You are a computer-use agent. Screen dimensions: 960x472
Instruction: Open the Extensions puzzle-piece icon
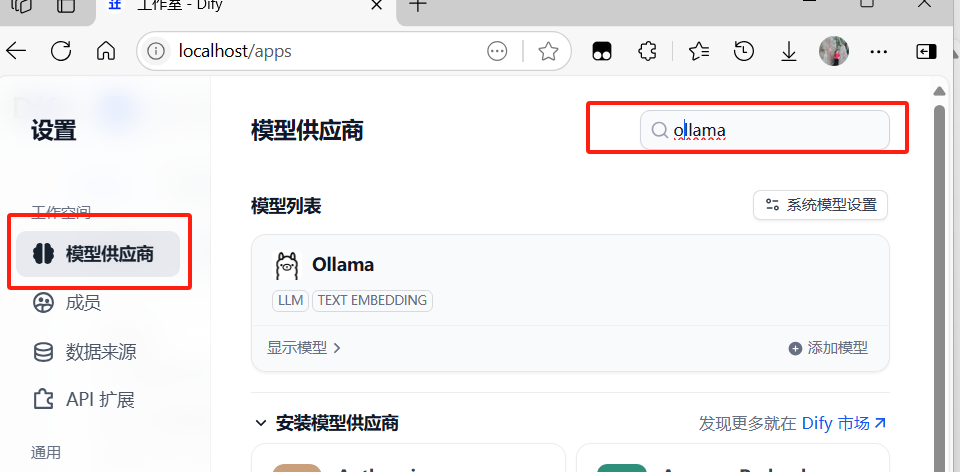tap(647, 51)
